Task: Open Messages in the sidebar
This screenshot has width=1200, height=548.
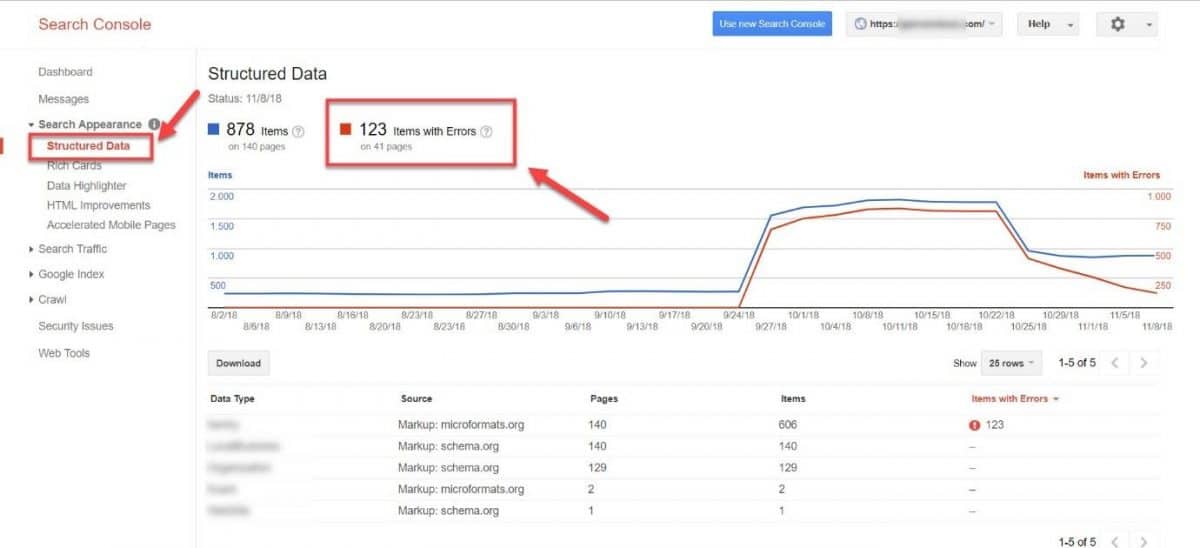Action: pyautogui.click(x=63, y=99)
